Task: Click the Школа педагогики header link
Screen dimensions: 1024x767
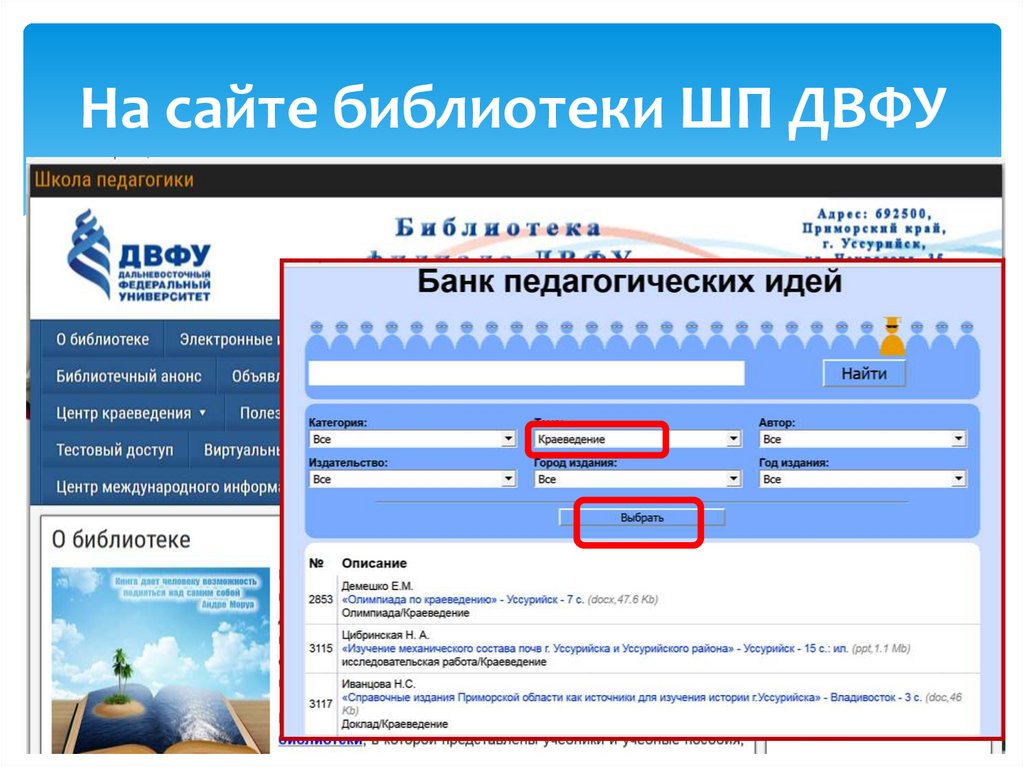Action: [114, 180]
